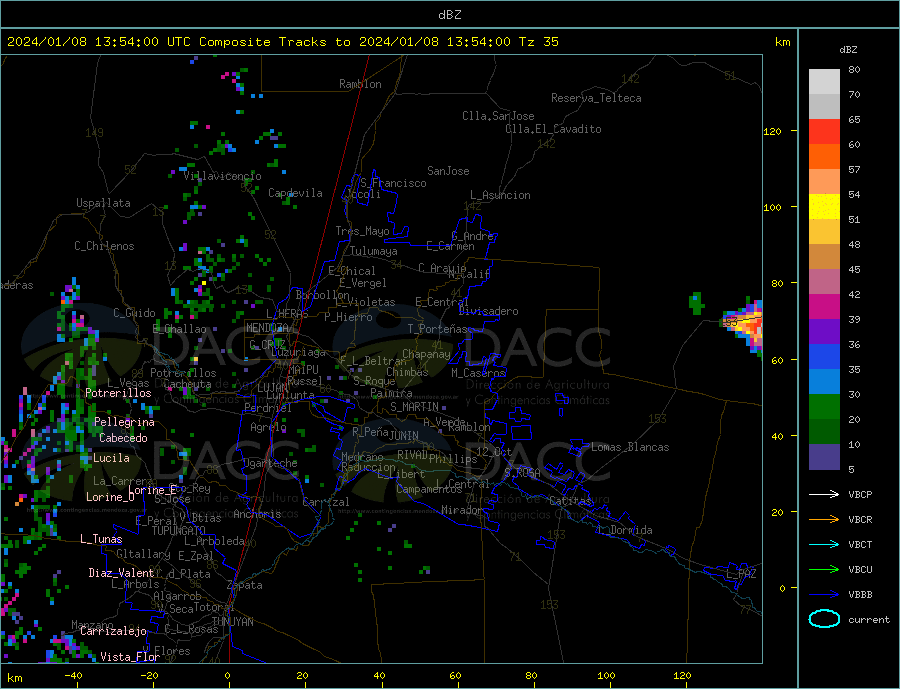900x689 pixels.
Task: Click the Lomas_Blancas label
Action: (630, 447)
